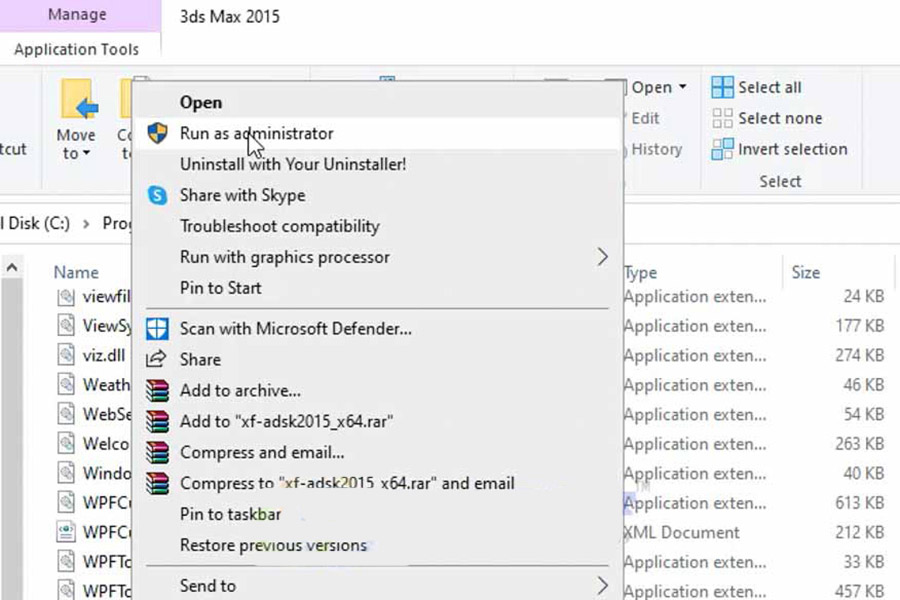
Task: Click the viz.dll file icon
Action: (x=66, y=355)
